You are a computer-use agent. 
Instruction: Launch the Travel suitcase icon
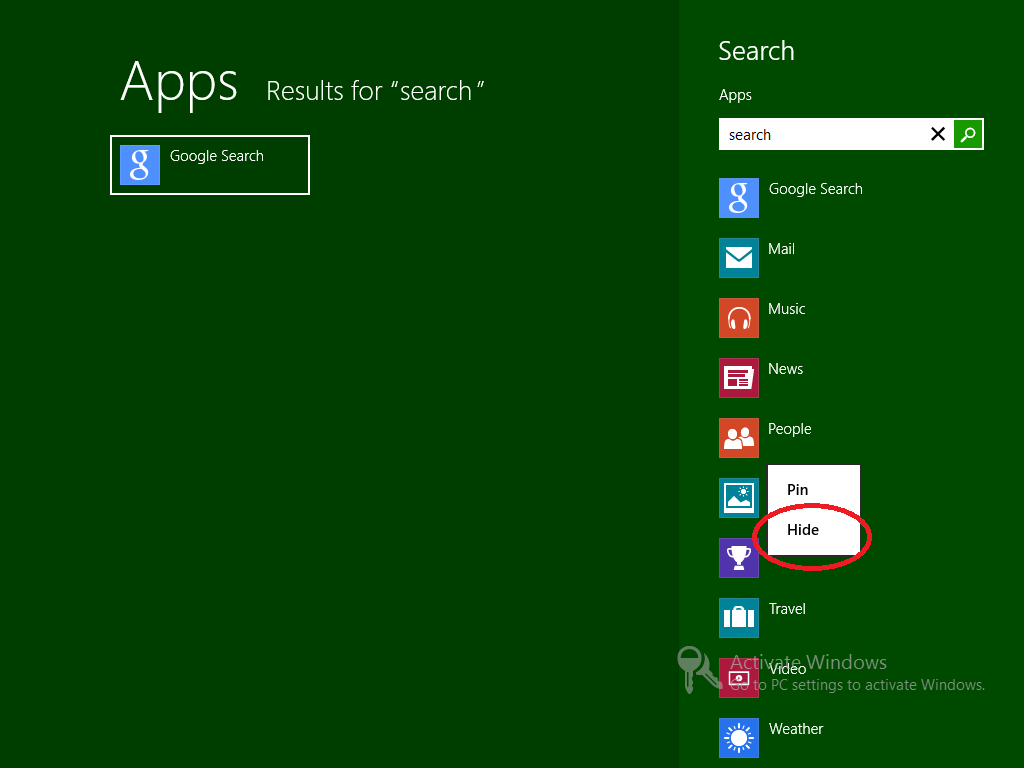738,618
